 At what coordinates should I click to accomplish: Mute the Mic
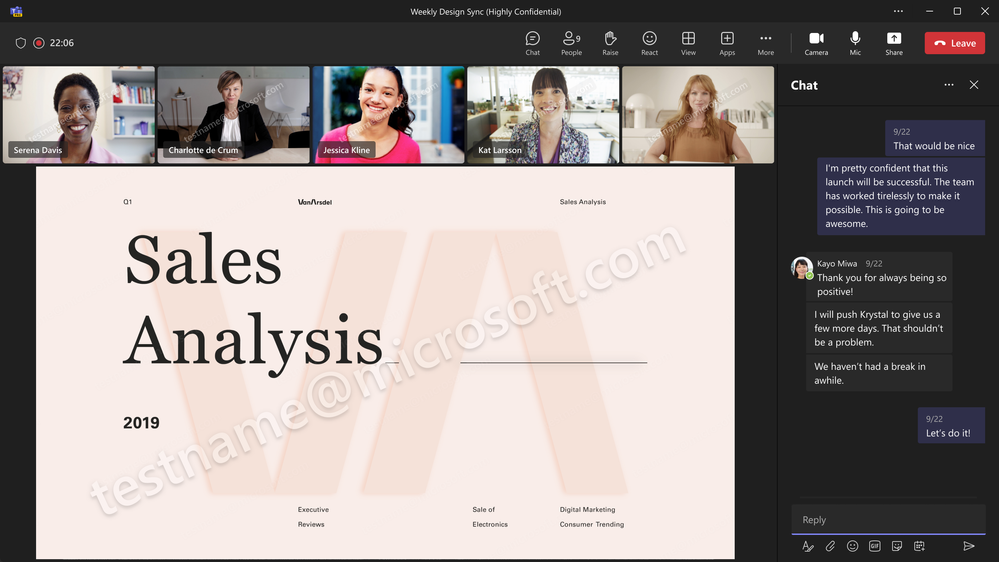pyautogui.click(x=855, y=43)
